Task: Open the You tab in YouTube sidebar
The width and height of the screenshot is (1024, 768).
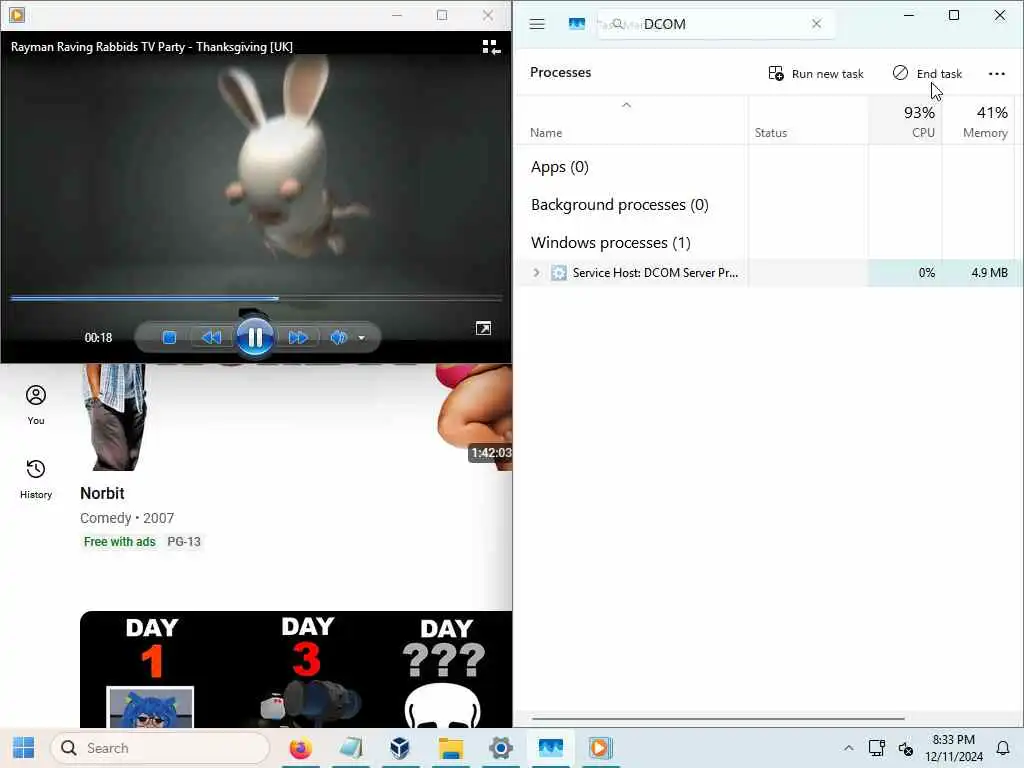Action: pos(36,405)
